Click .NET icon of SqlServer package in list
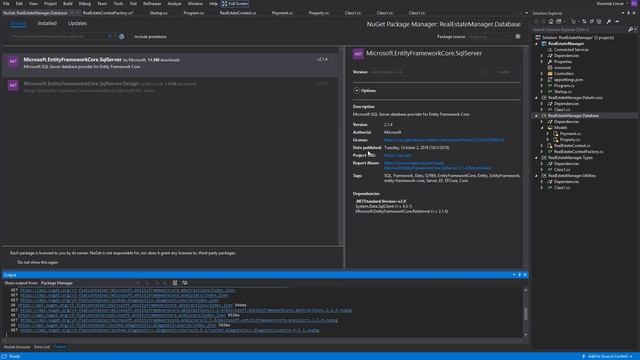The height and width of the screenshot is (360, 640). (13, 62)
